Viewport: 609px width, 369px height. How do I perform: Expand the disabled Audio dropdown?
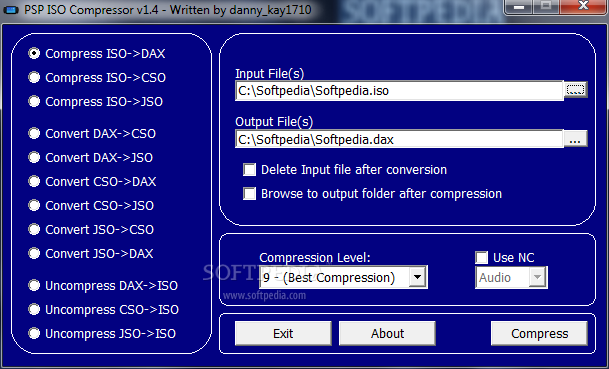pos(511,277)
